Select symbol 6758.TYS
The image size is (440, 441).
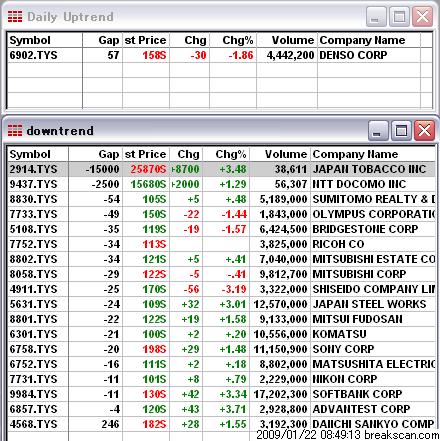pyautogui.click(x=33, y=349)
